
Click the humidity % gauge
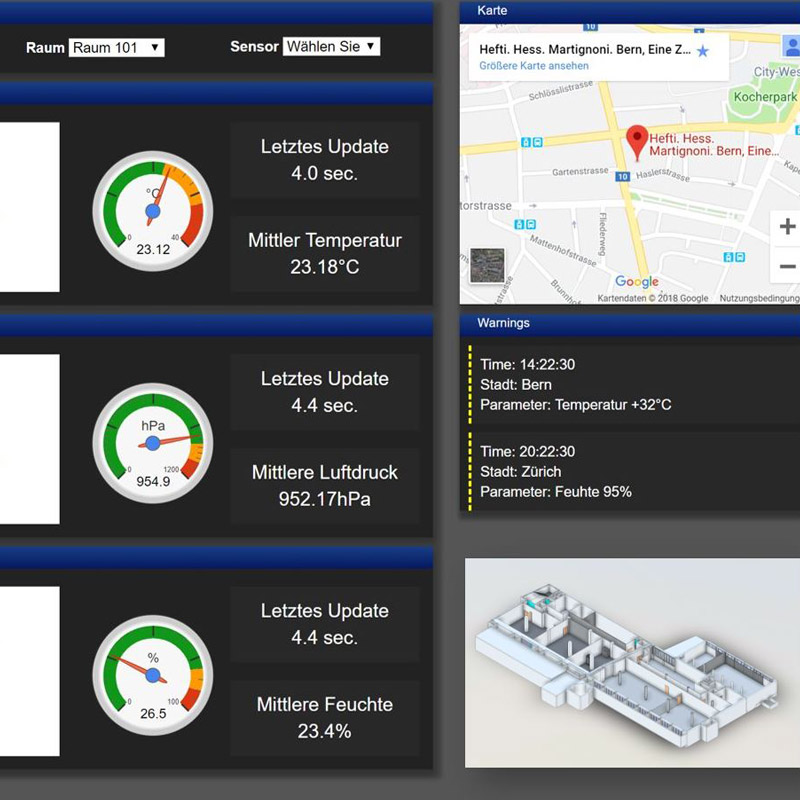[x=153, y=675]
